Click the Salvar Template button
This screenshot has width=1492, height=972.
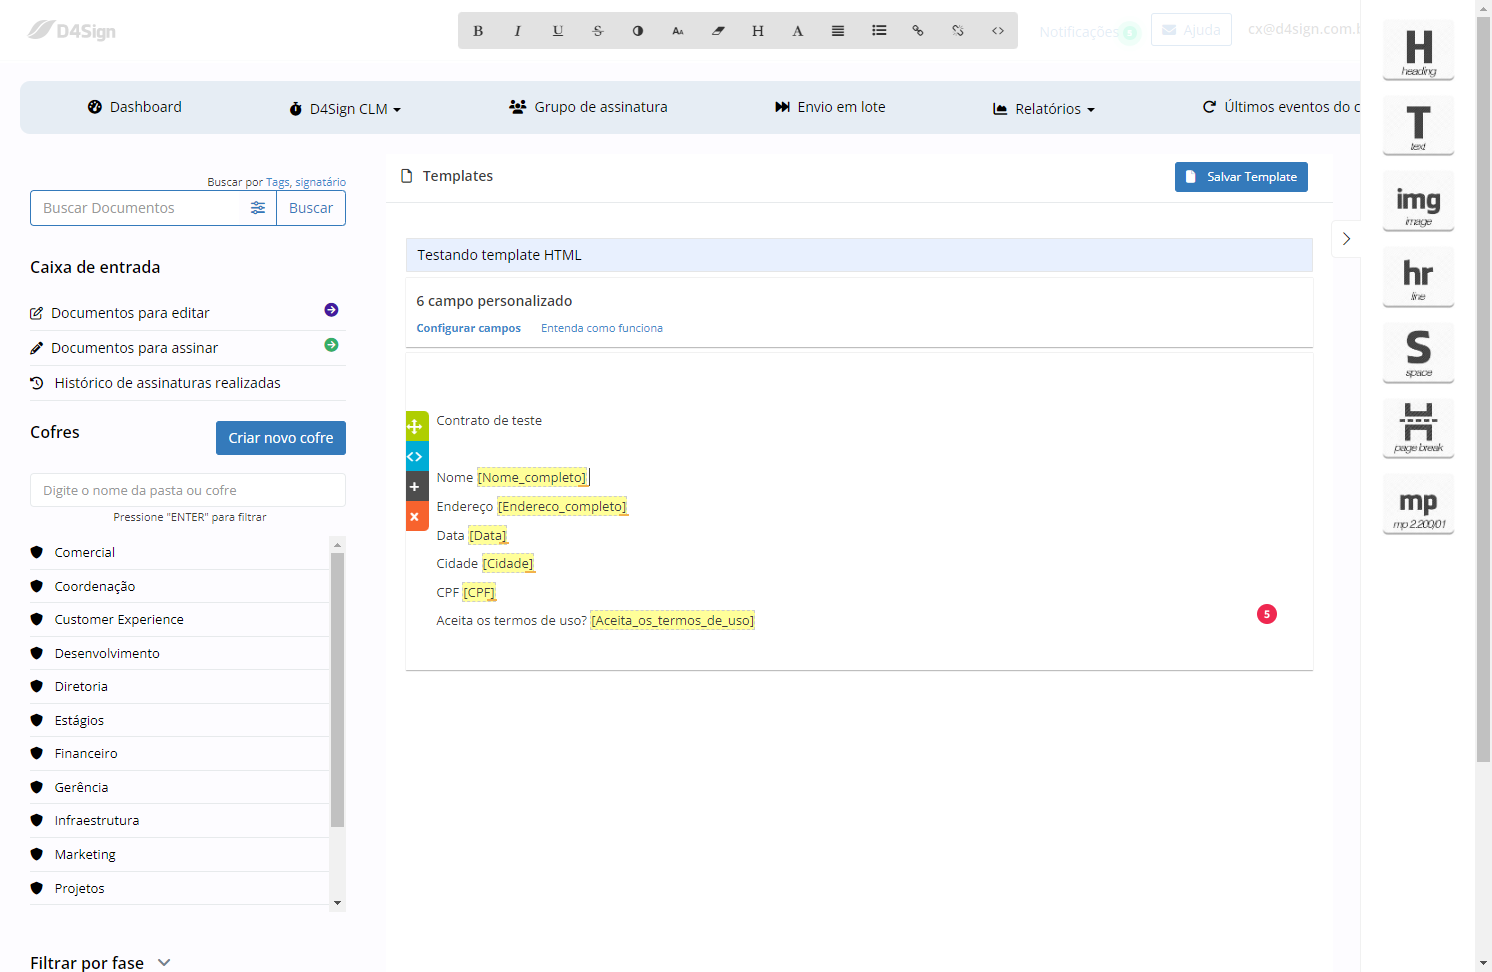(1241, 177)
